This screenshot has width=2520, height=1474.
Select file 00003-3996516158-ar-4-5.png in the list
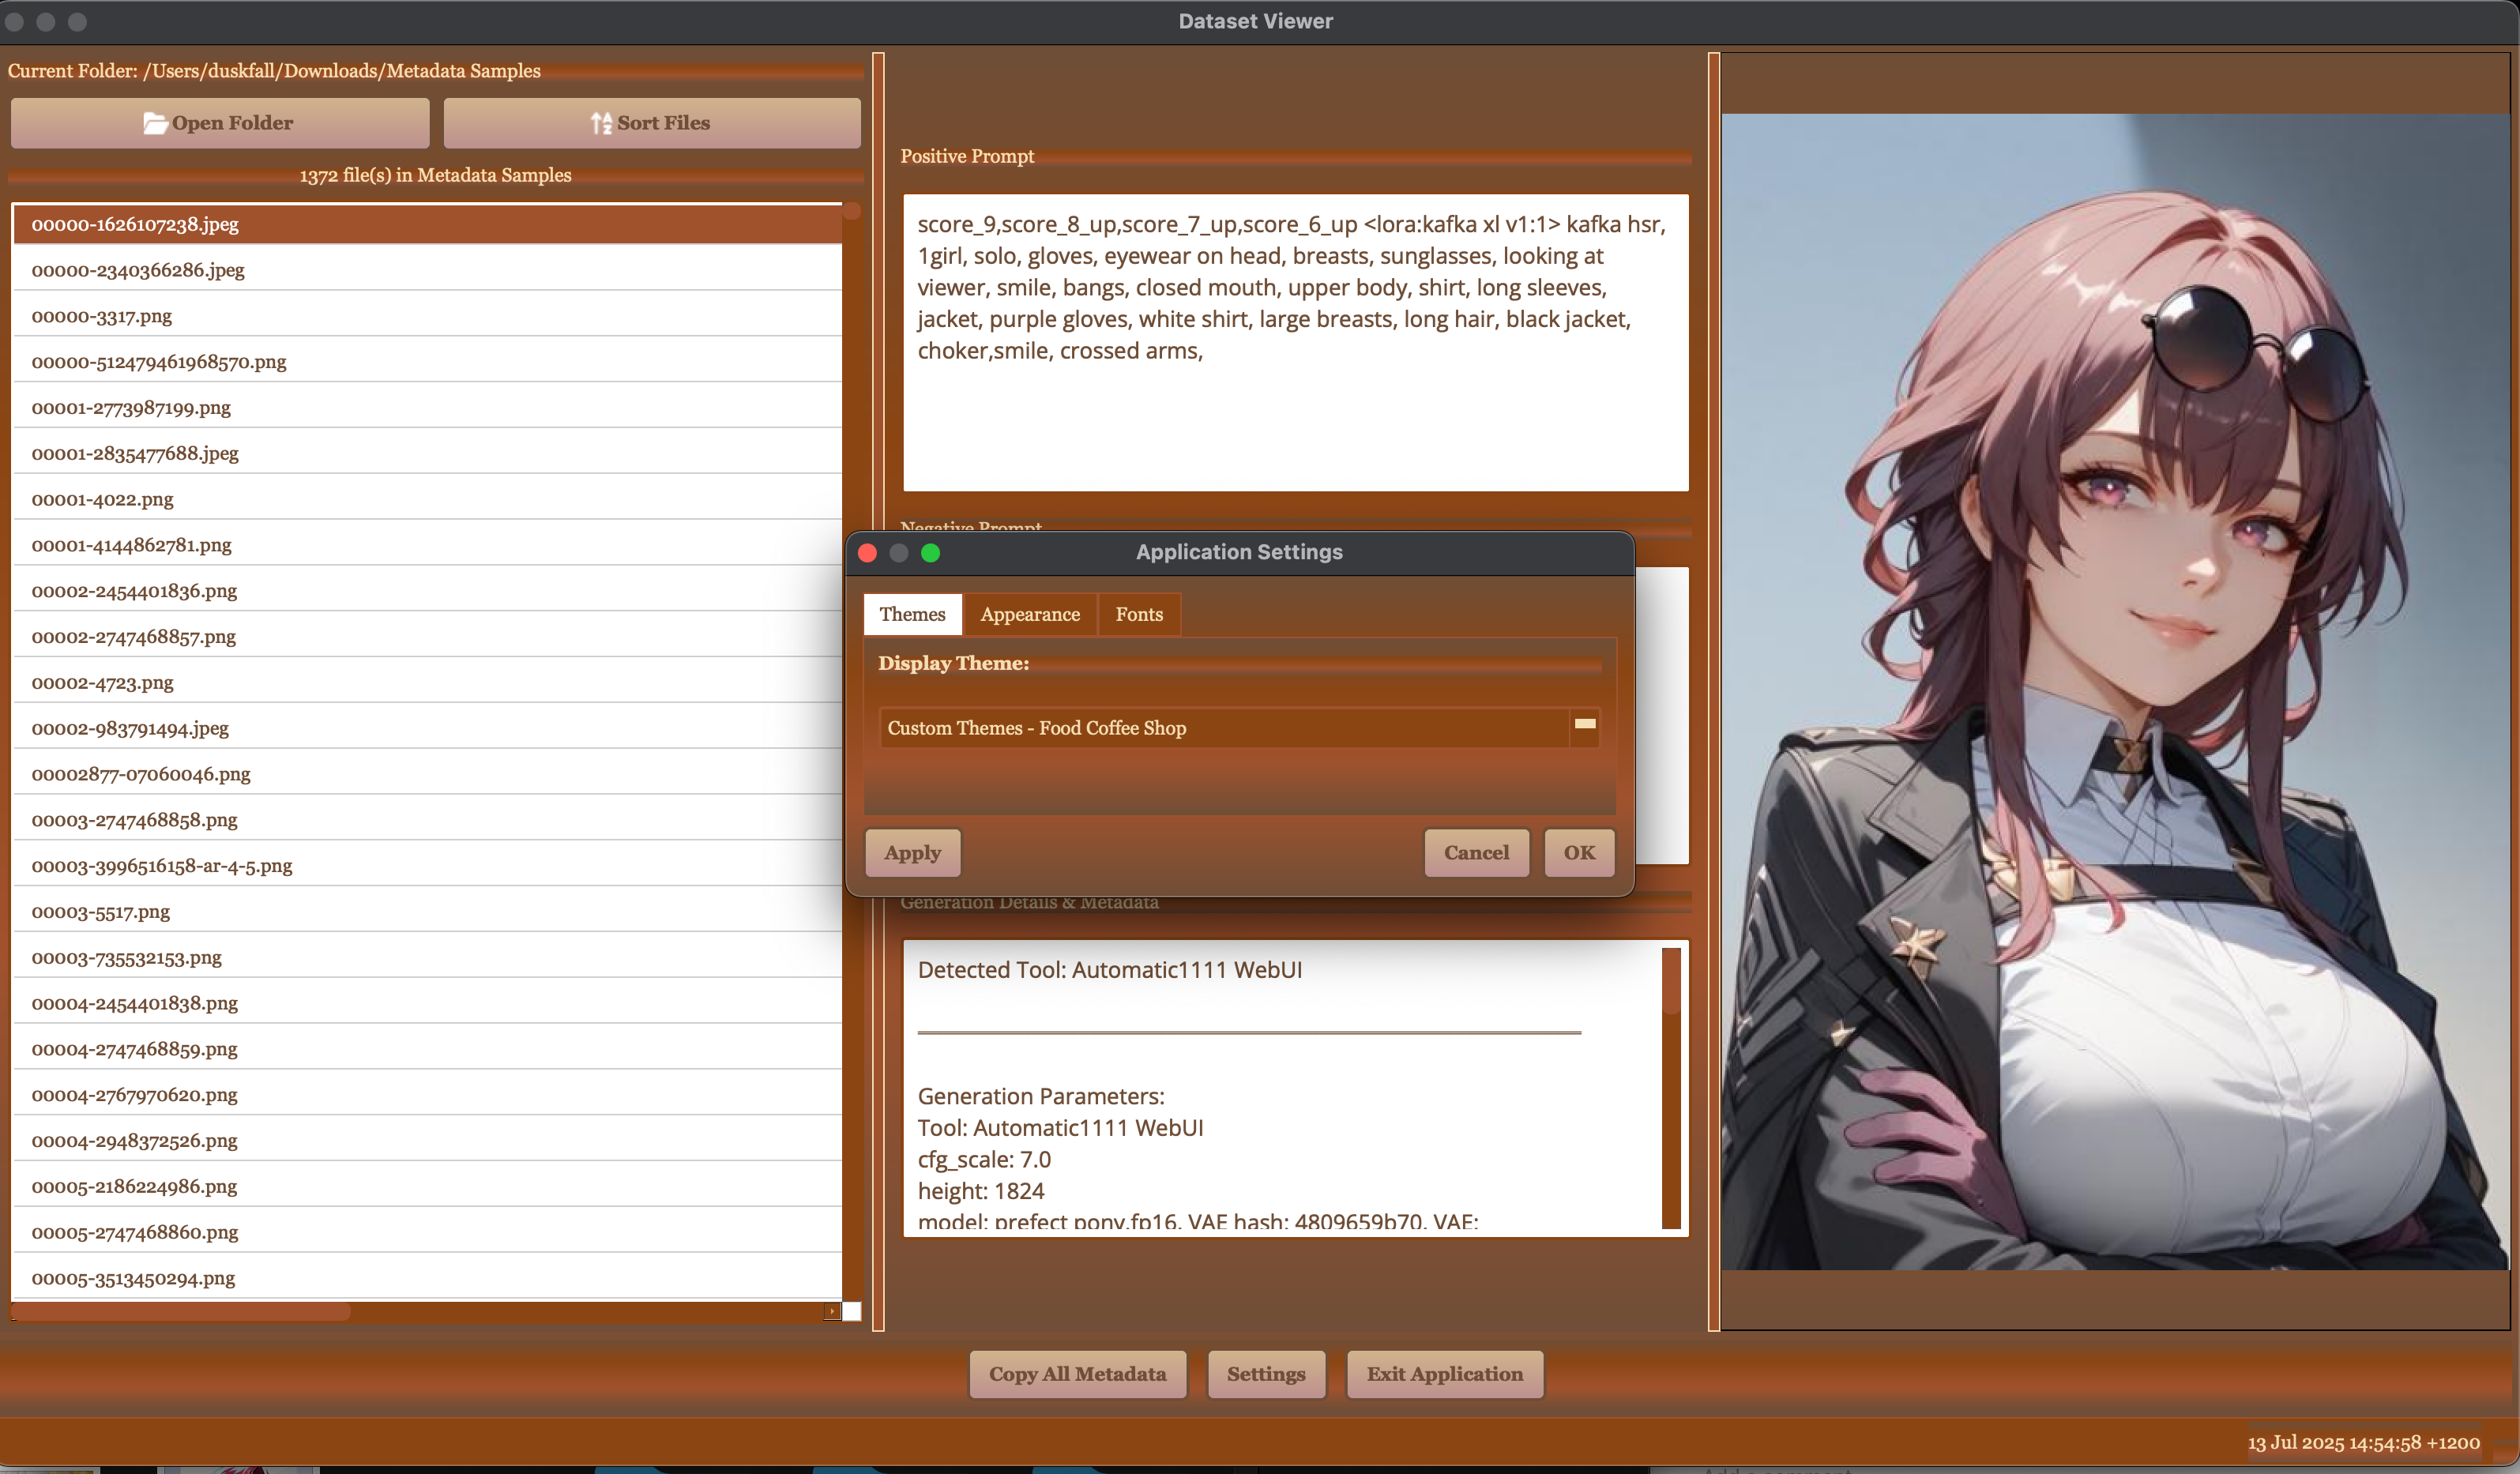pos(161,866)
